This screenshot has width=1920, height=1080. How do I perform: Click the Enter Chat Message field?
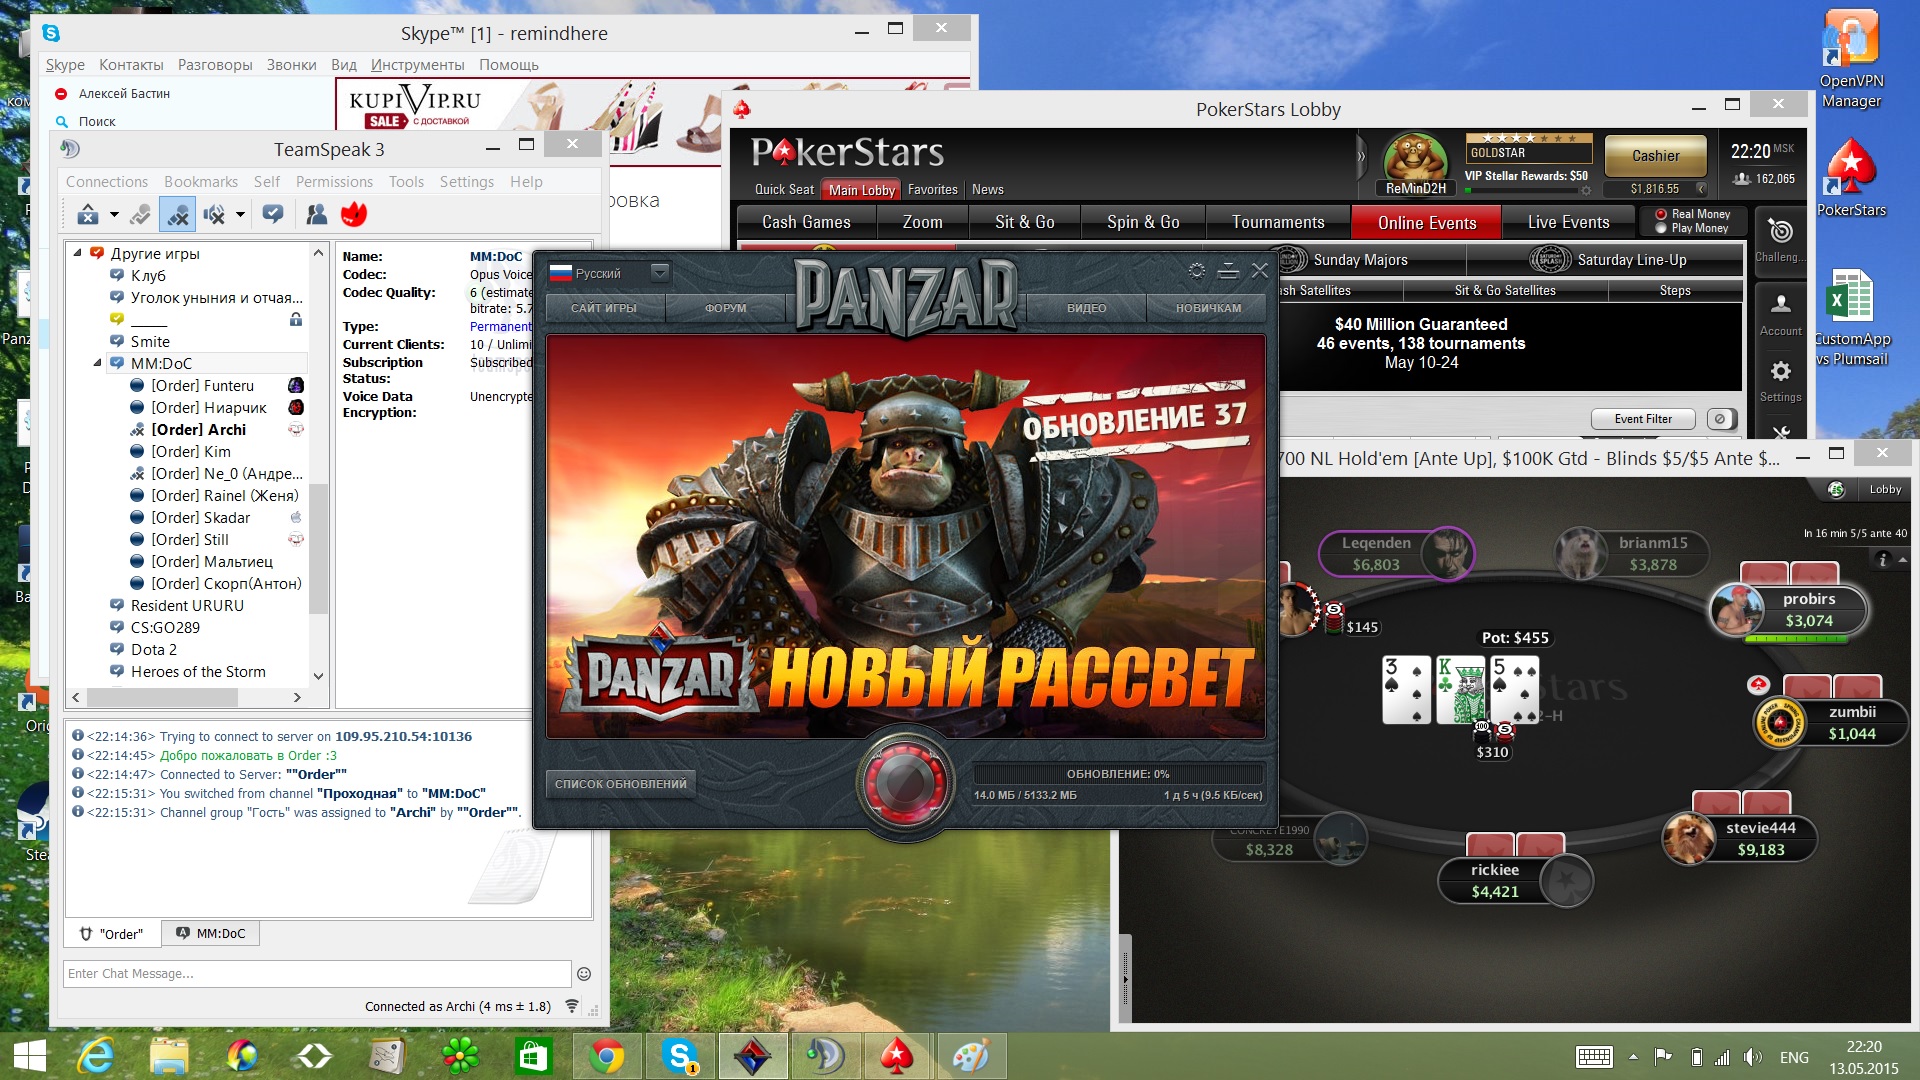pos(317,973)
